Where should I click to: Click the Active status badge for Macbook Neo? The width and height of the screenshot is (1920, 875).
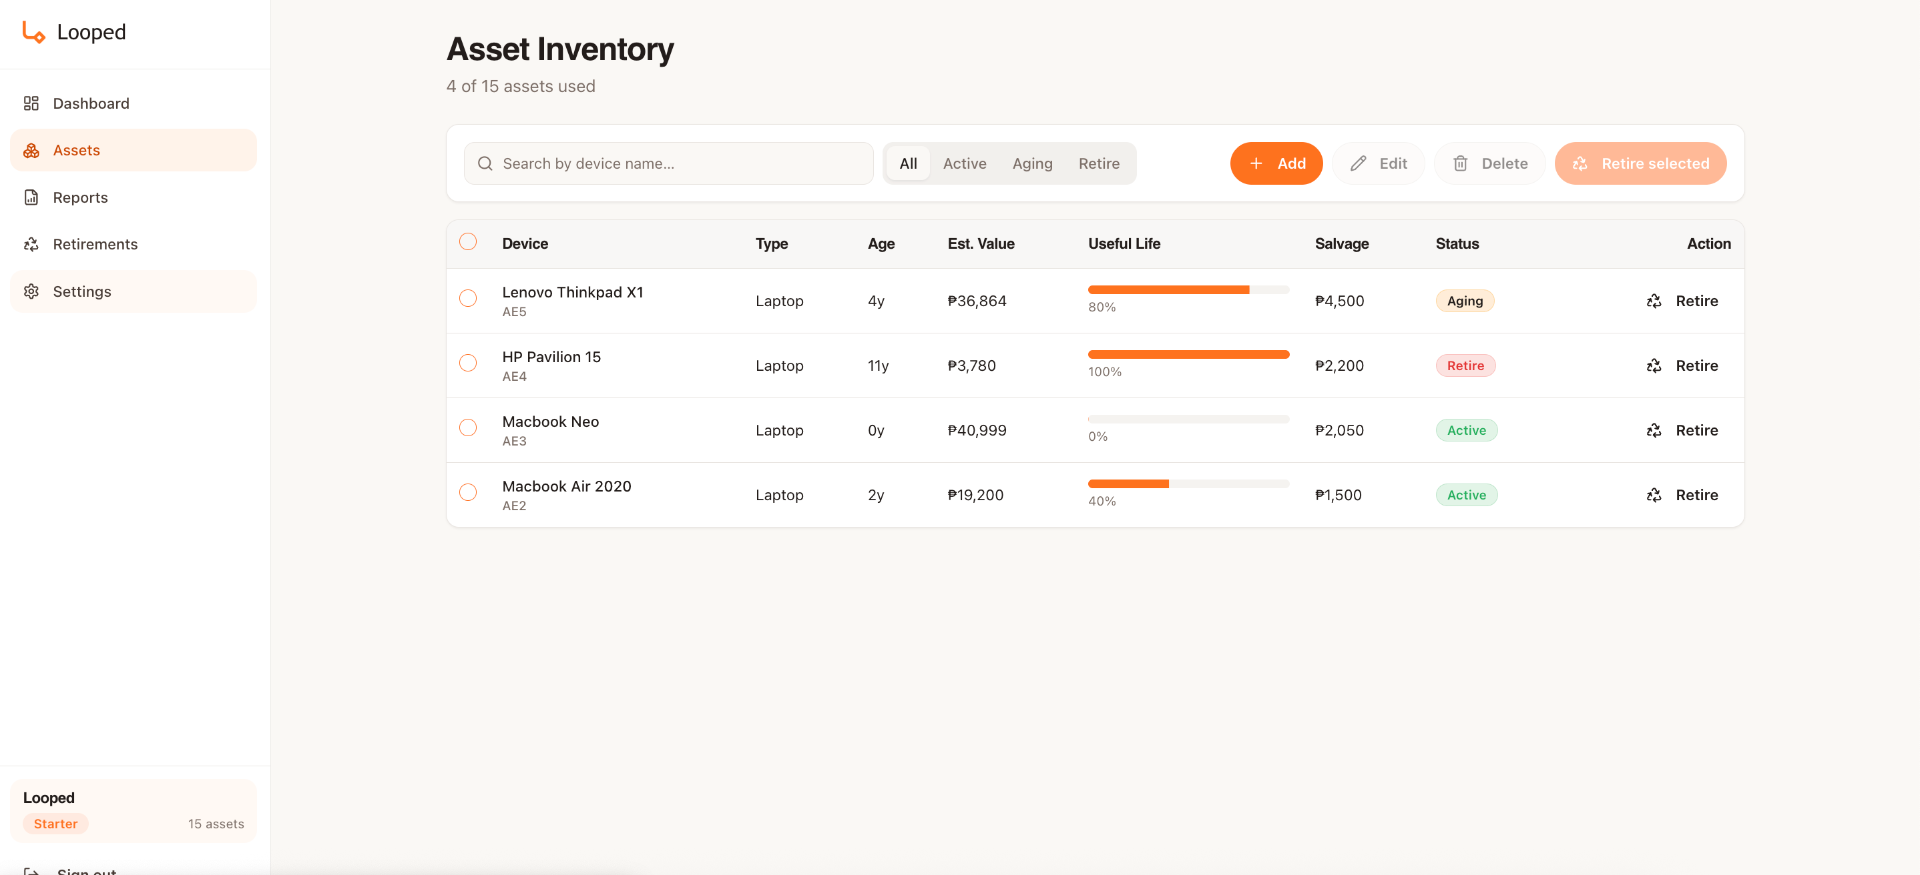[x=1467, y=430]
